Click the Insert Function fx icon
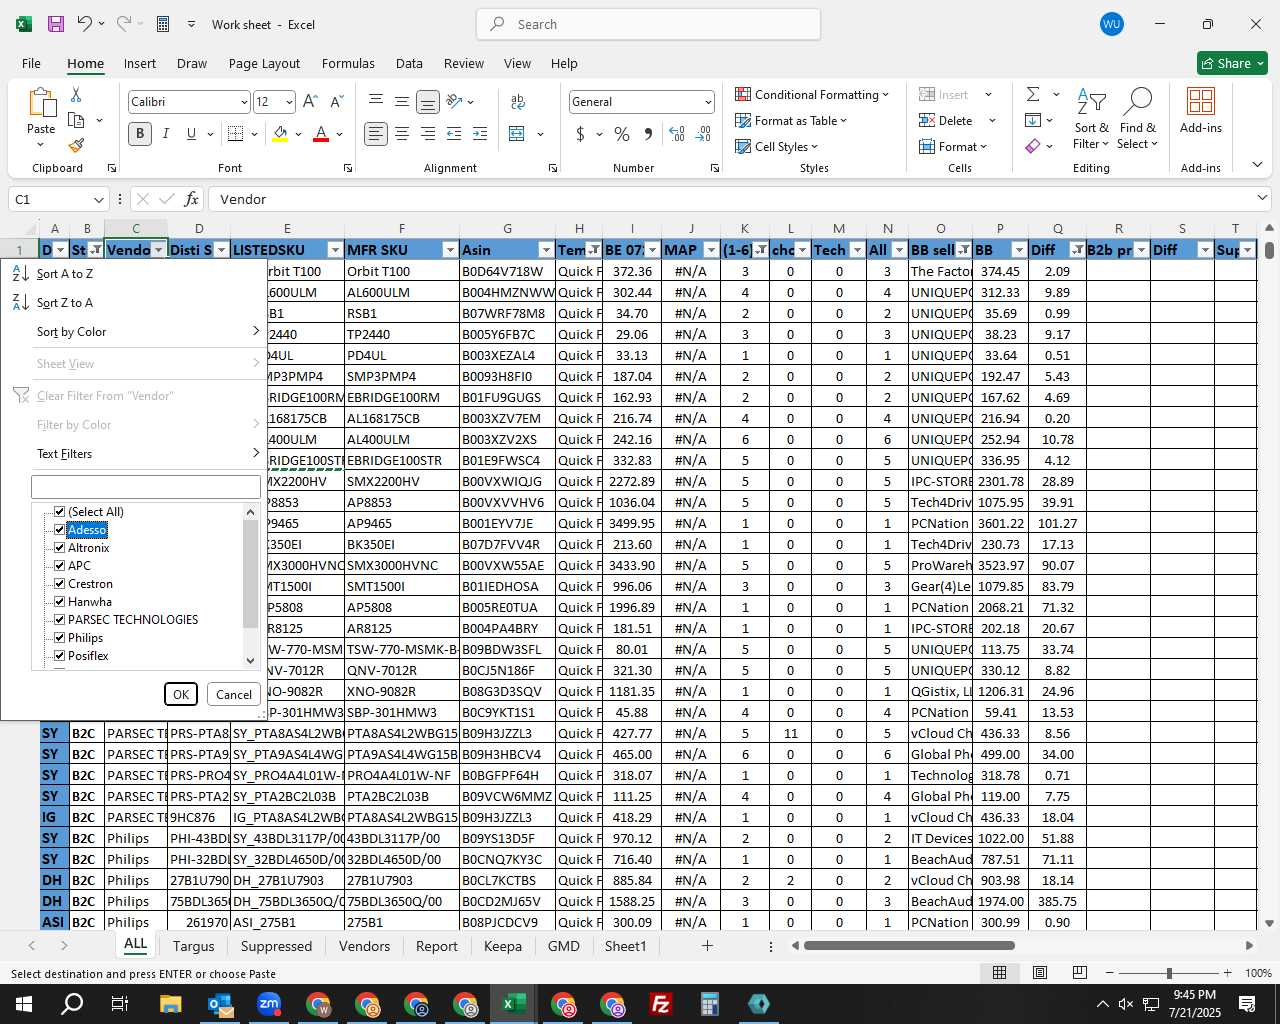Screen dimensions: 1280x1024 tap(192, 199)
